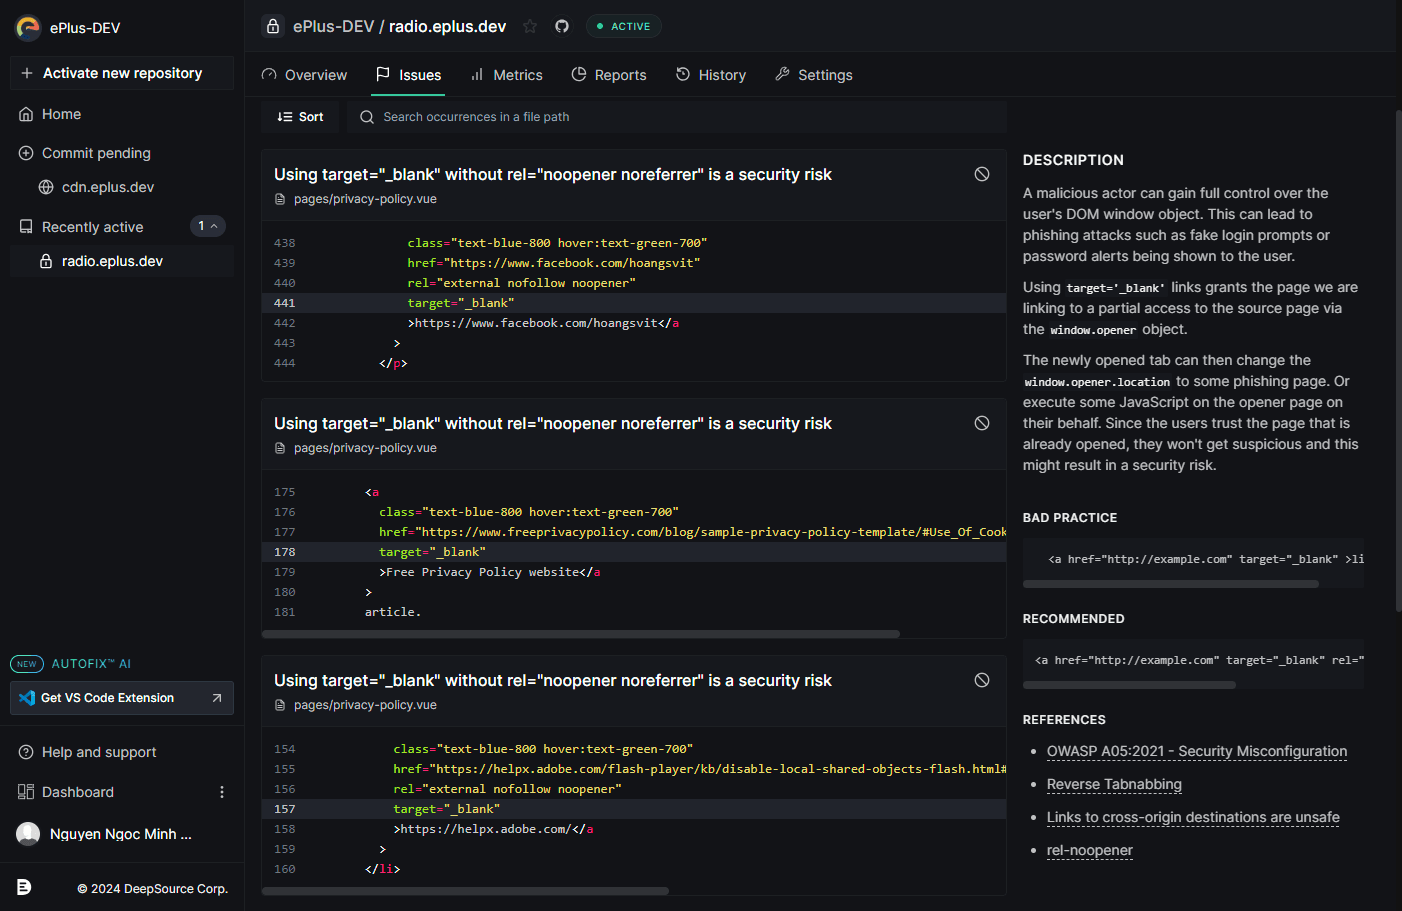Open file path of first occurrence

click(365, 199)
